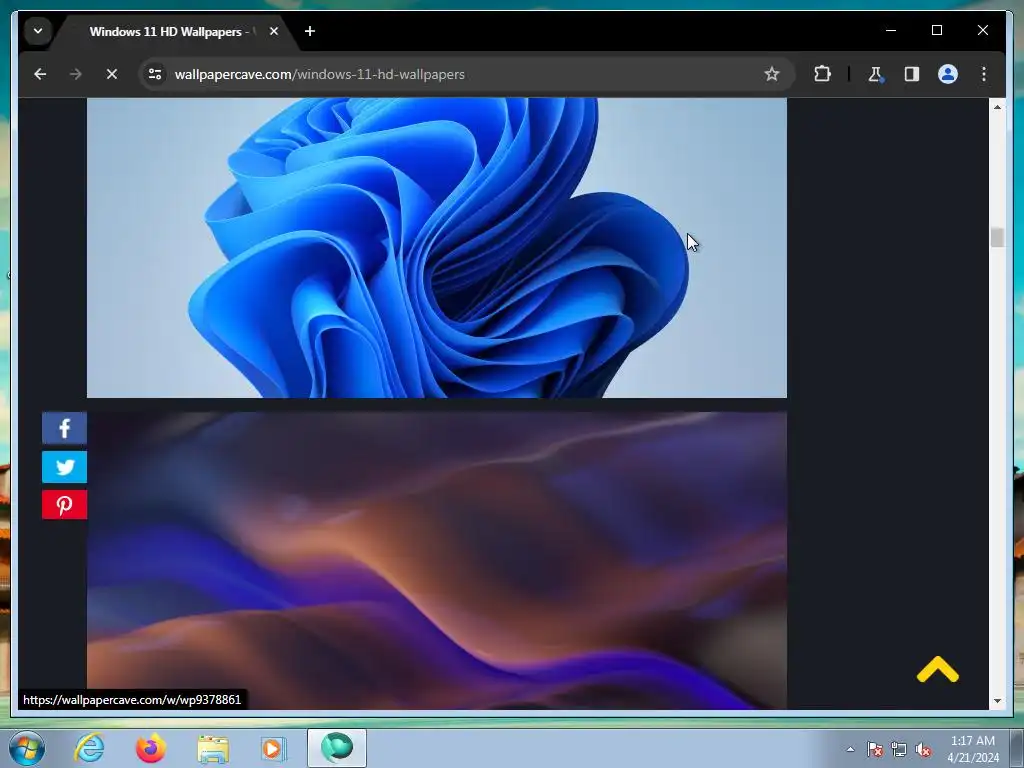Open the muted volume tray icon
This screenshot has width=1024, height=768.
point(923,749)
